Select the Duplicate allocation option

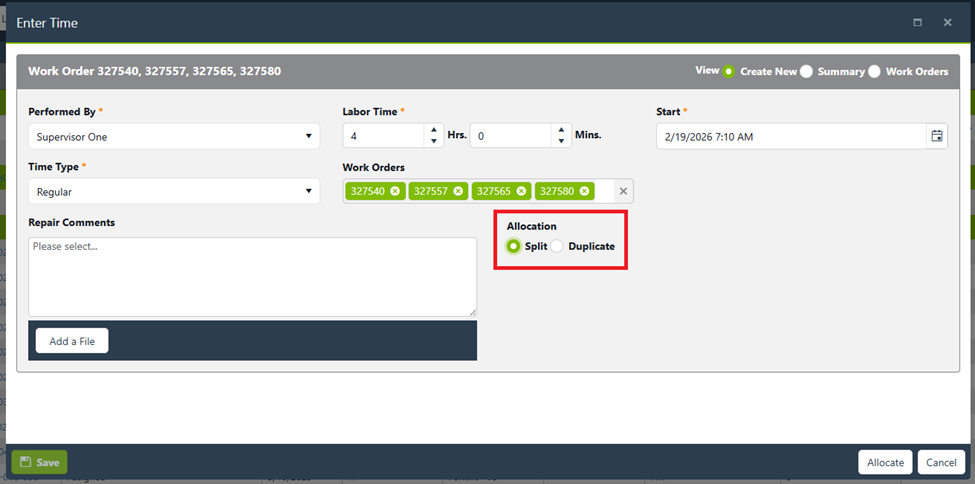(x=558, y=246)
